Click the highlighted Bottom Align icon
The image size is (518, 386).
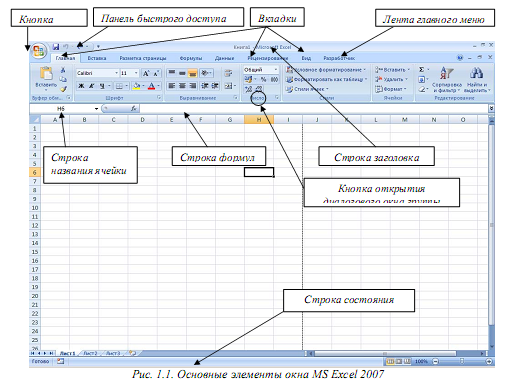point(193,73)
